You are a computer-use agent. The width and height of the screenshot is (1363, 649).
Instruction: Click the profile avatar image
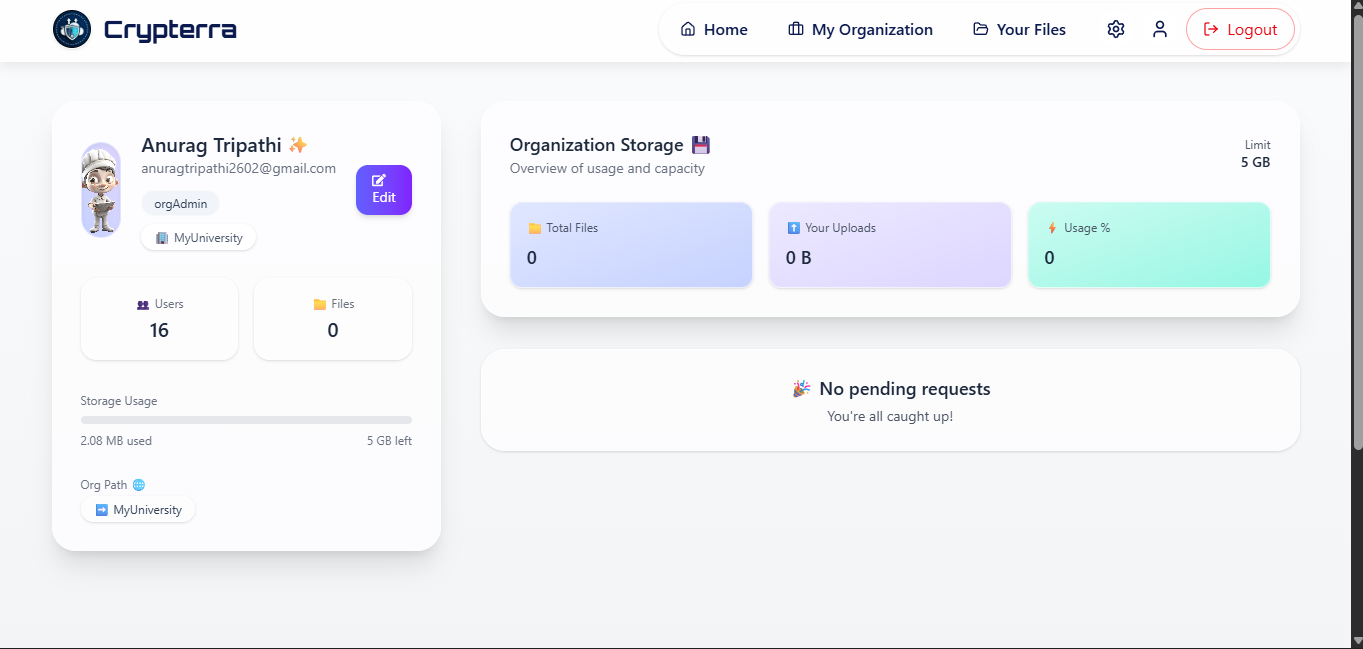click(101, 190)
